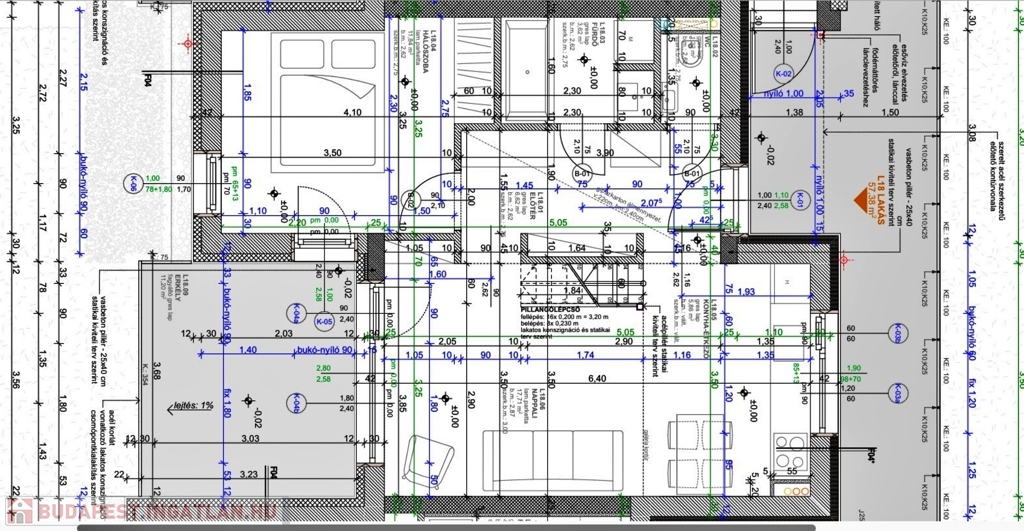Select the K-05 tag on the balcony

pos(324,322)
